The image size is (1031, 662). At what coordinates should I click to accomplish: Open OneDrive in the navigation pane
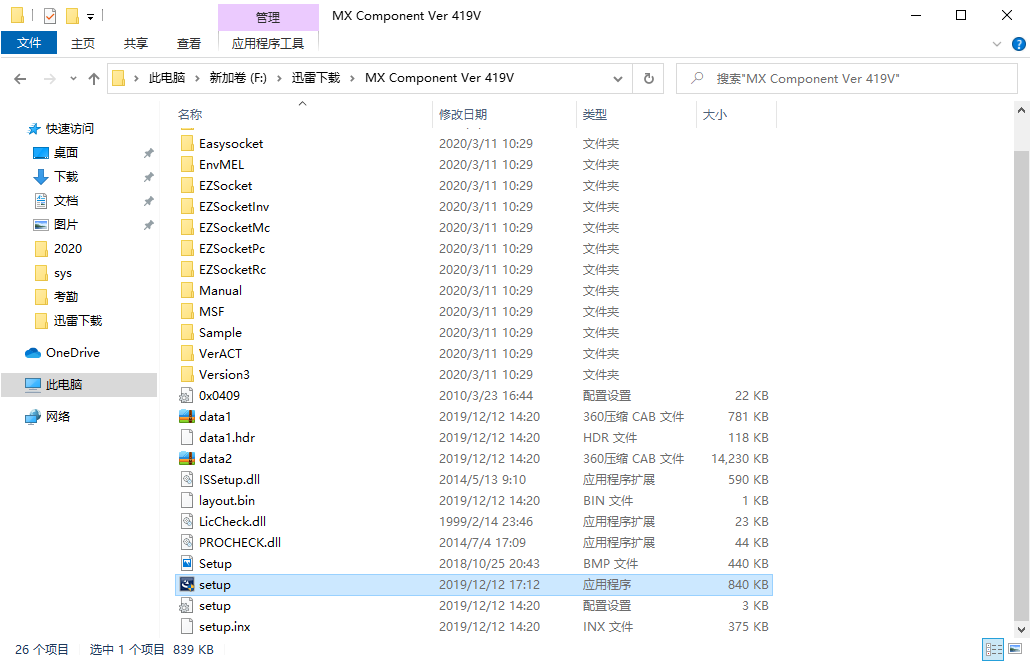tap(72, 352)
